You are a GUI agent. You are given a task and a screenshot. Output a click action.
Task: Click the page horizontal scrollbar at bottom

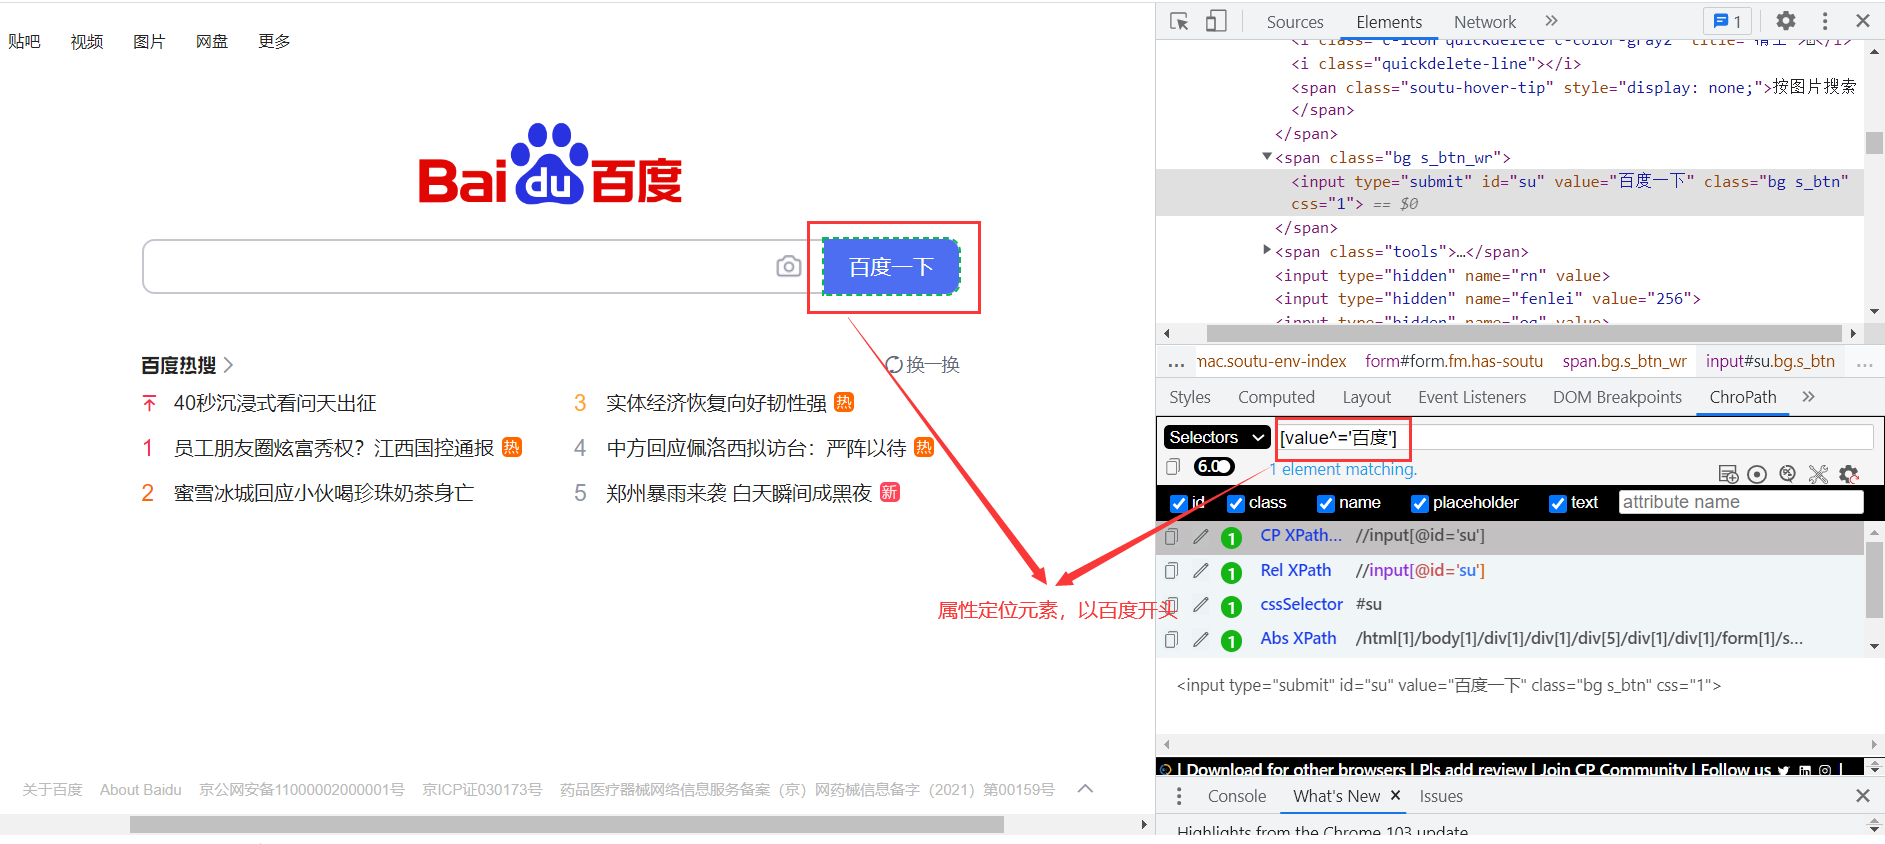click(x=566, y=824)
